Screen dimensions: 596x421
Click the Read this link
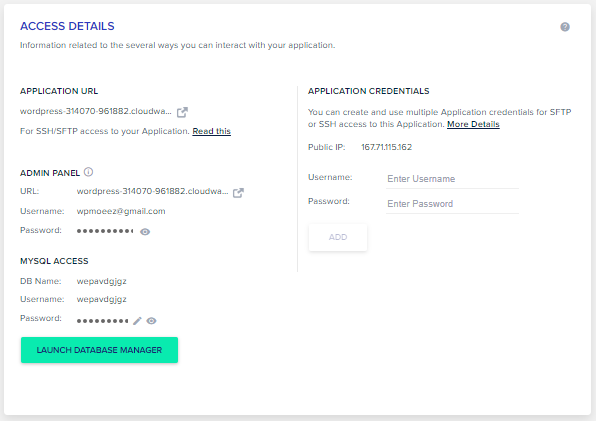(x=211, y=131)
